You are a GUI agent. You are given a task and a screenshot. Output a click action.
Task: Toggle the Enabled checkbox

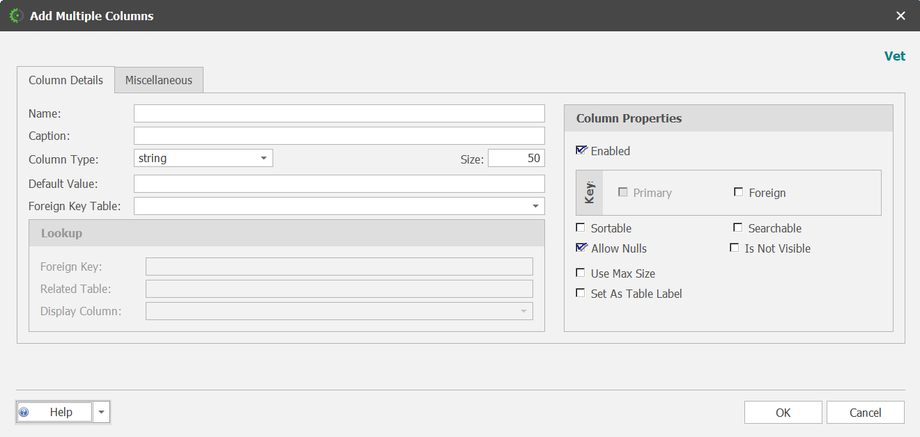pos(582,151)
